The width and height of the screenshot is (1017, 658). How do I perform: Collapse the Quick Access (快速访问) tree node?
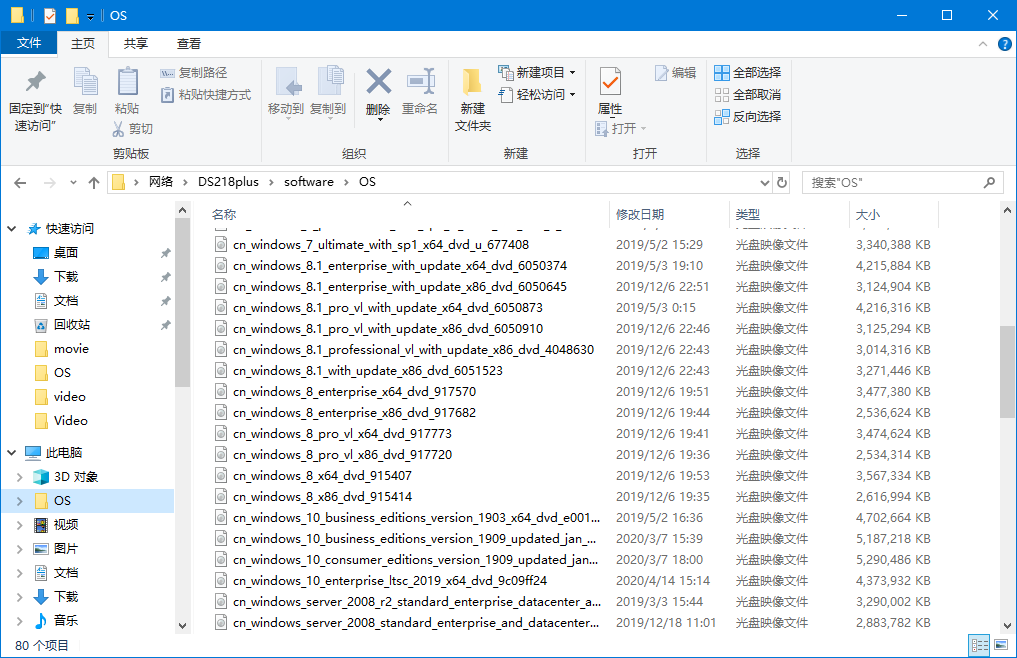(12, 228)
